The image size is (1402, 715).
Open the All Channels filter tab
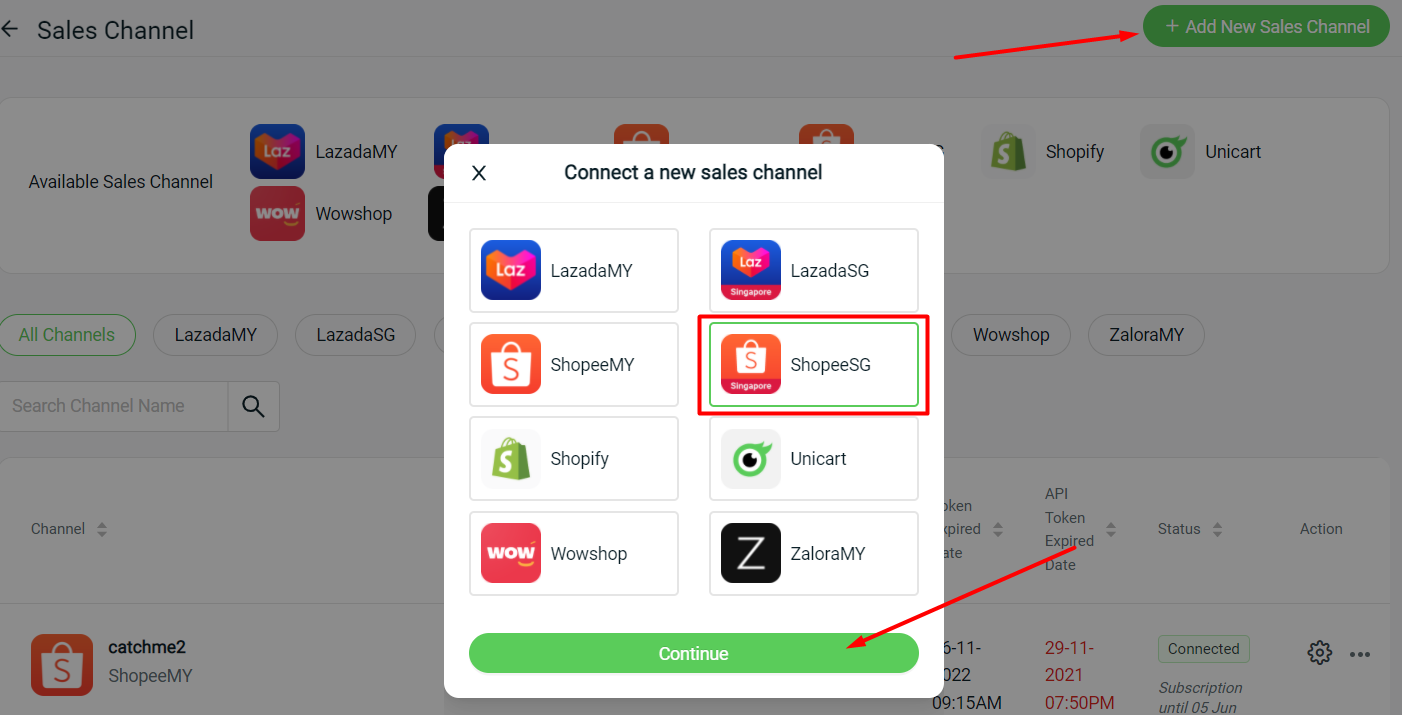[67, 335]
